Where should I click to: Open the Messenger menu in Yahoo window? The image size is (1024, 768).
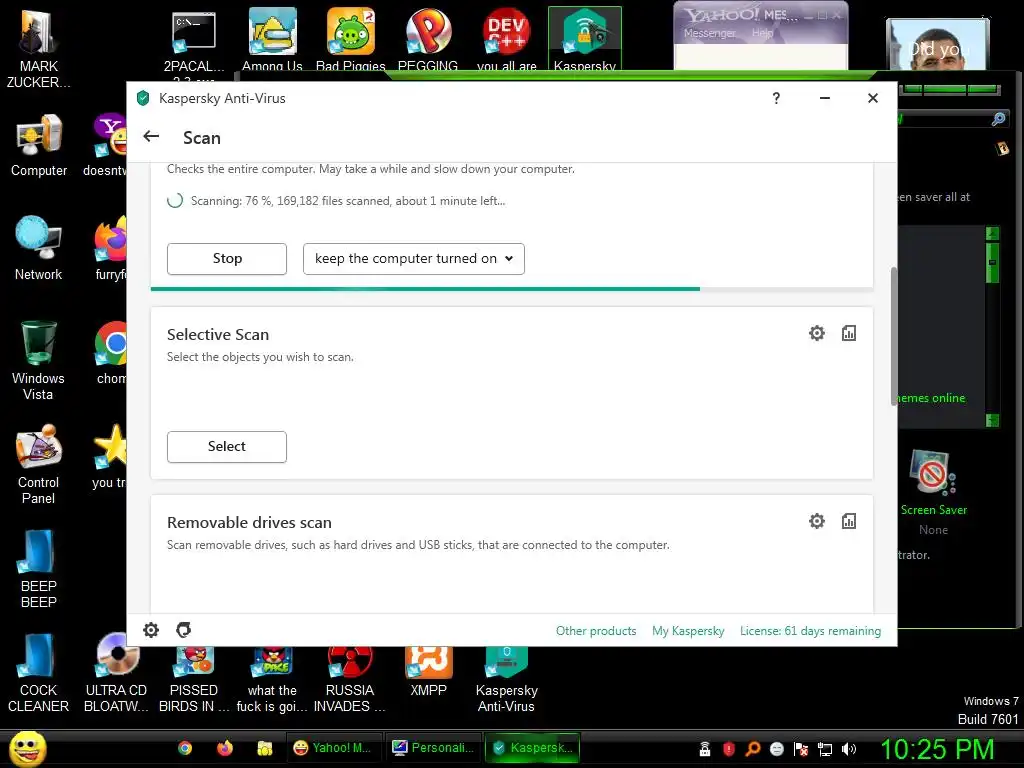point(709,33)
